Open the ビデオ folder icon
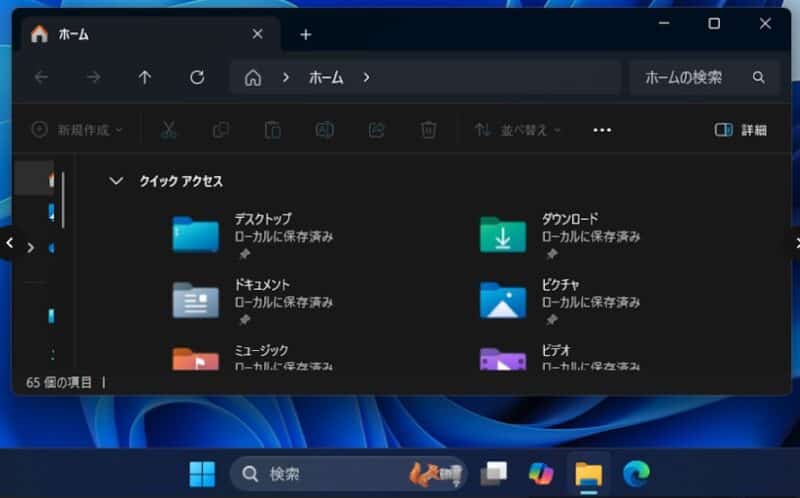Viewport: 800px width, 498px height. coord(503,359)
